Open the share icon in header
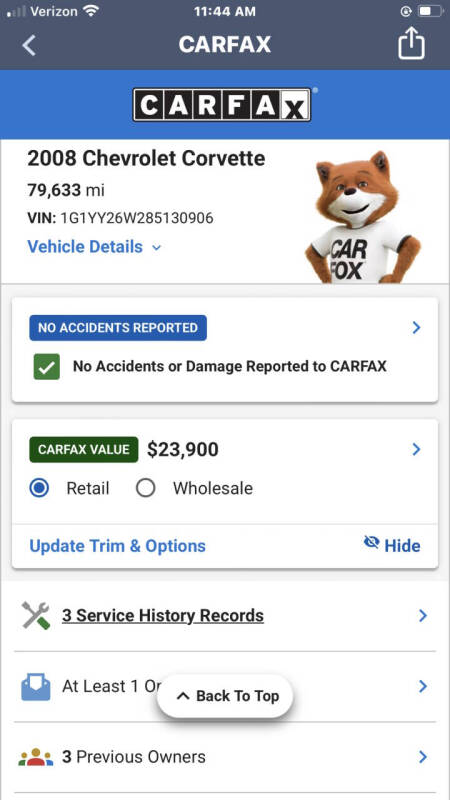 411,44
